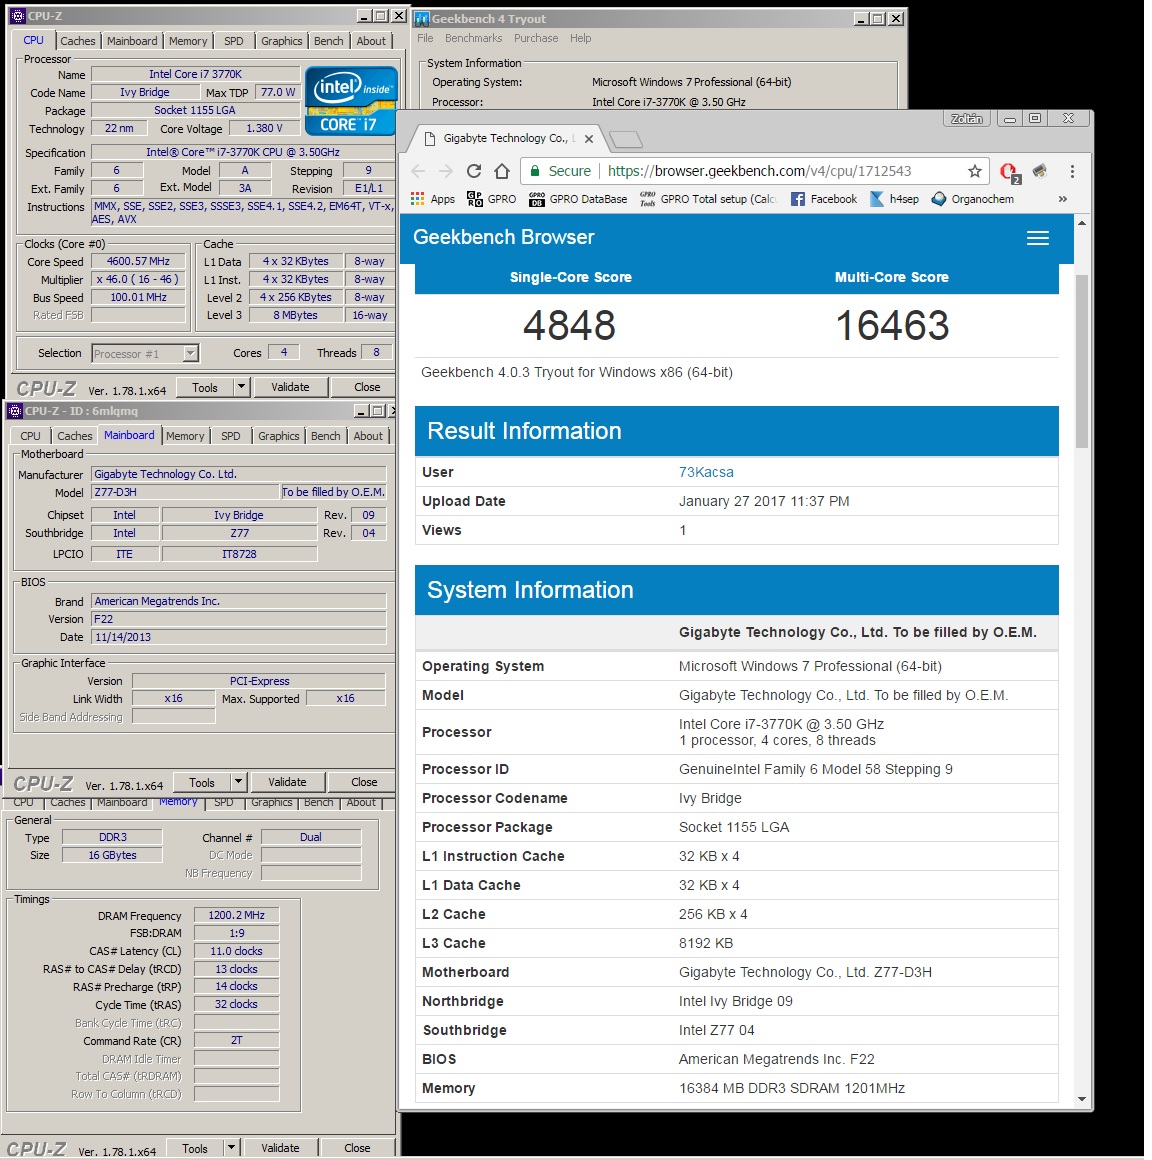Click Validate in the Mainboard CPU-Z window

(287, 782)
